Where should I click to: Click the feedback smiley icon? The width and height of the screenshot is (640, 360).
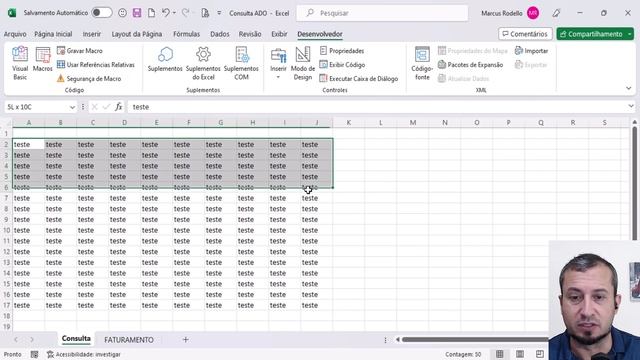122,13
